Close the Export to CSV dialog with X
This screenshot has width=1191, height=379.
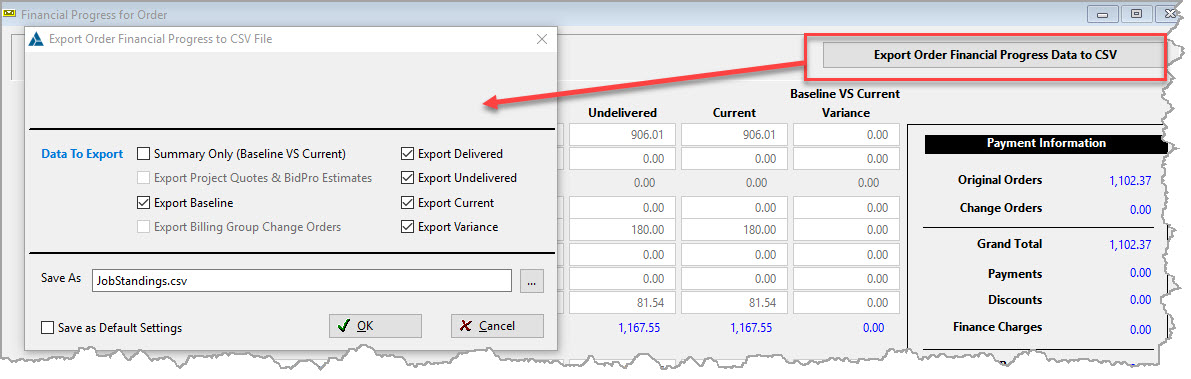[542, 39]
